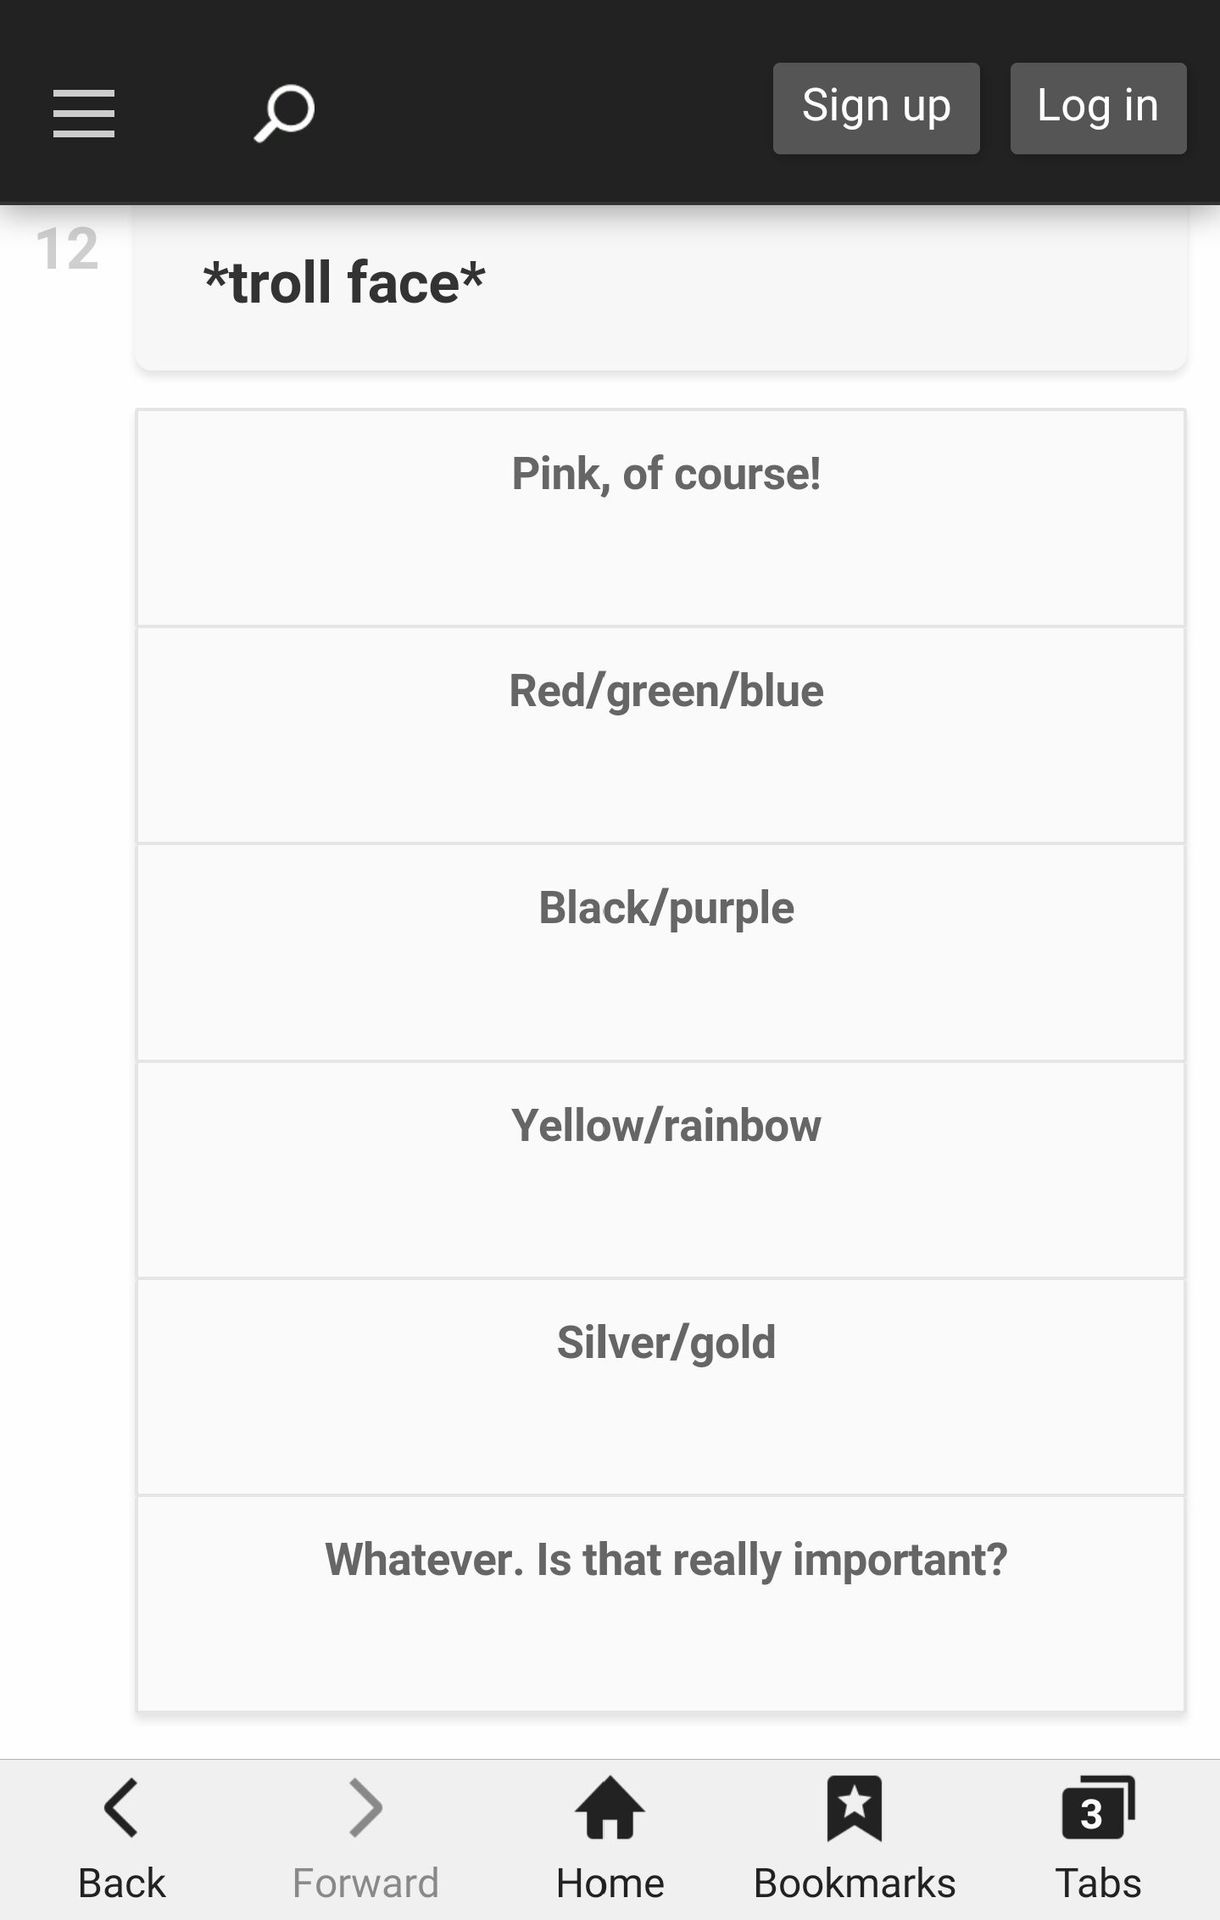Tap the magnifying glass search icon
Viewport: 1220px width, 1920px height.
tap(284, 113)
